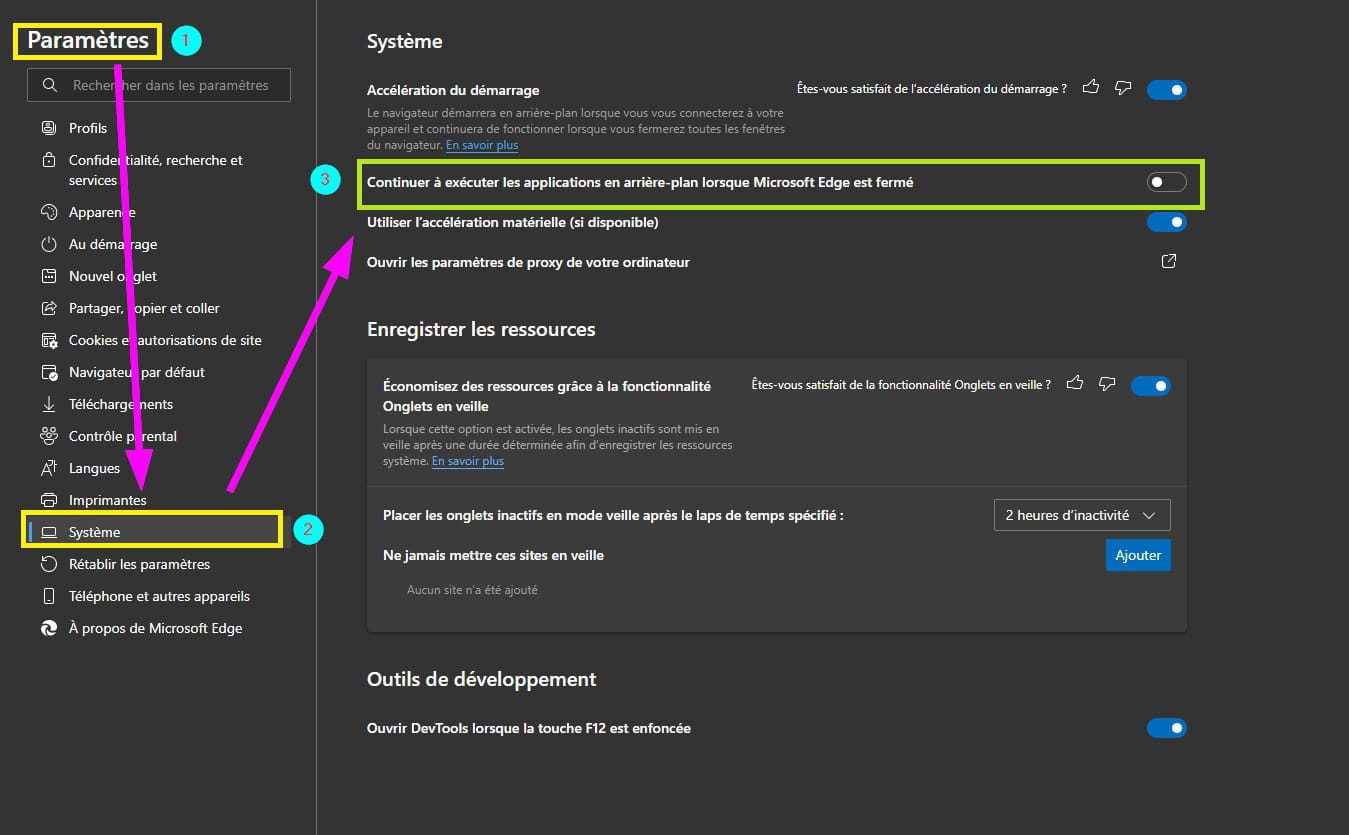
Task: Open Téléchargements settings section
Action: 121,404
